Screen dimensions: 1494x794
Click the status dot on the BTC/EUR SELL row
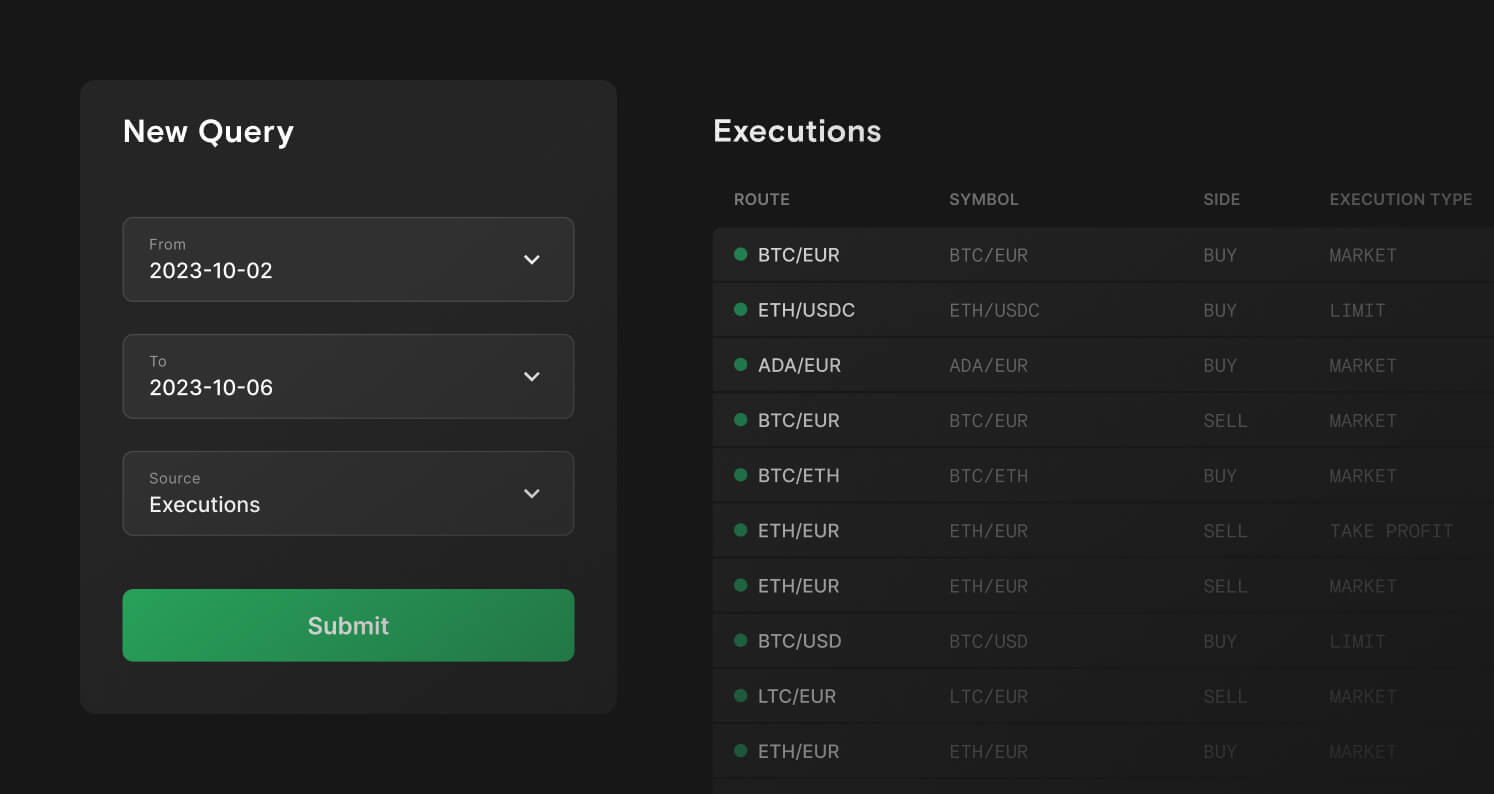[x=741, y=420]
